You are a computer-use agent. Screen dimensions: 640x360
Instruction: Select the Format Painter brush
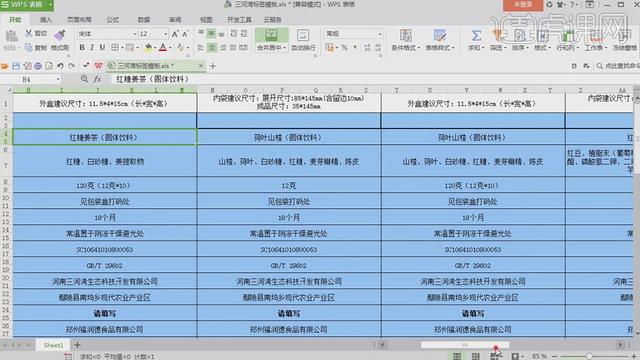click(x=60, y=35)
